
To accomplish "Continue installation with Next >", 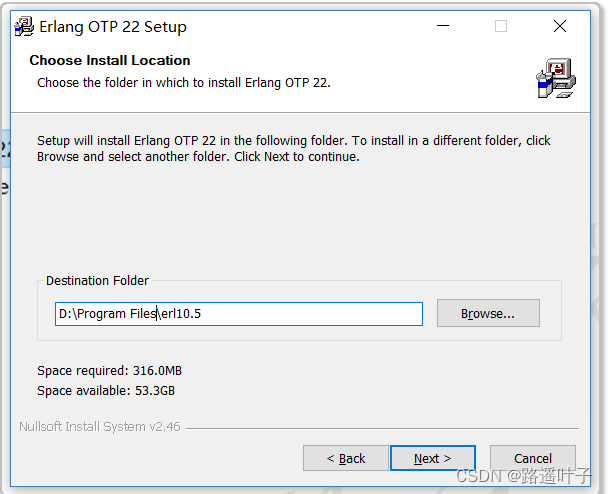I will click(433, 458).
